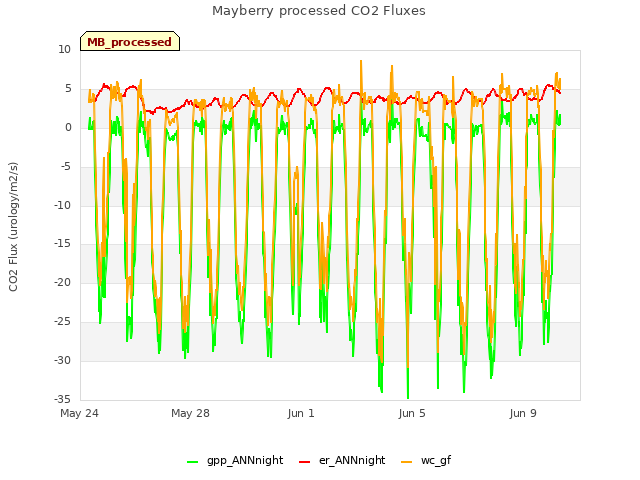Click the Jun 5 x-axis label
640x480 pixels.
click(x=412, y=413)
